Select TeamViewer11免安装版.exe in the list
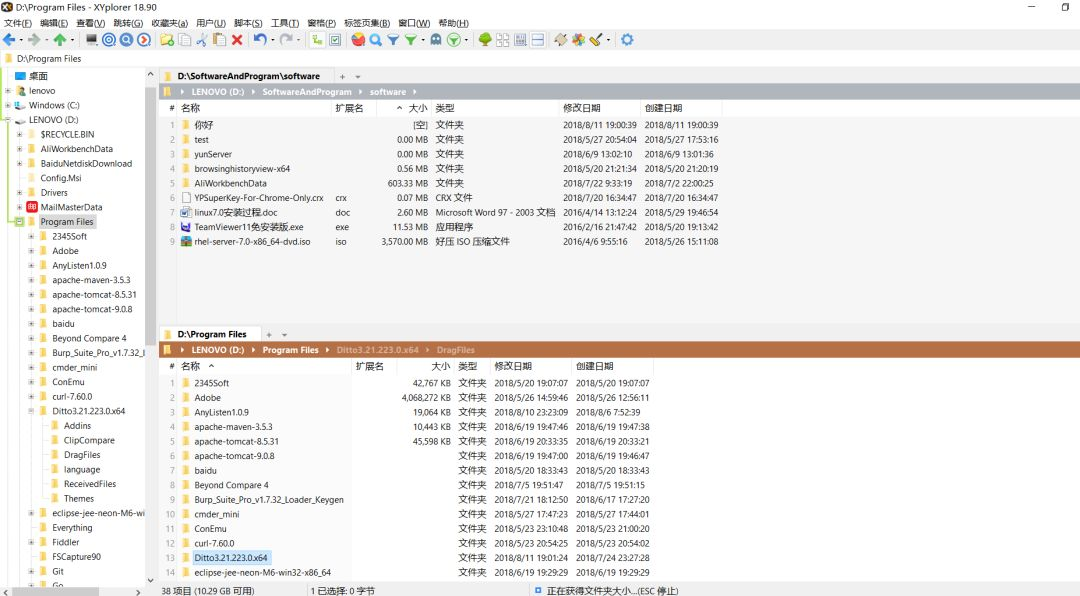Screen dimensions: 1080x596 click(x=249, y=227)
